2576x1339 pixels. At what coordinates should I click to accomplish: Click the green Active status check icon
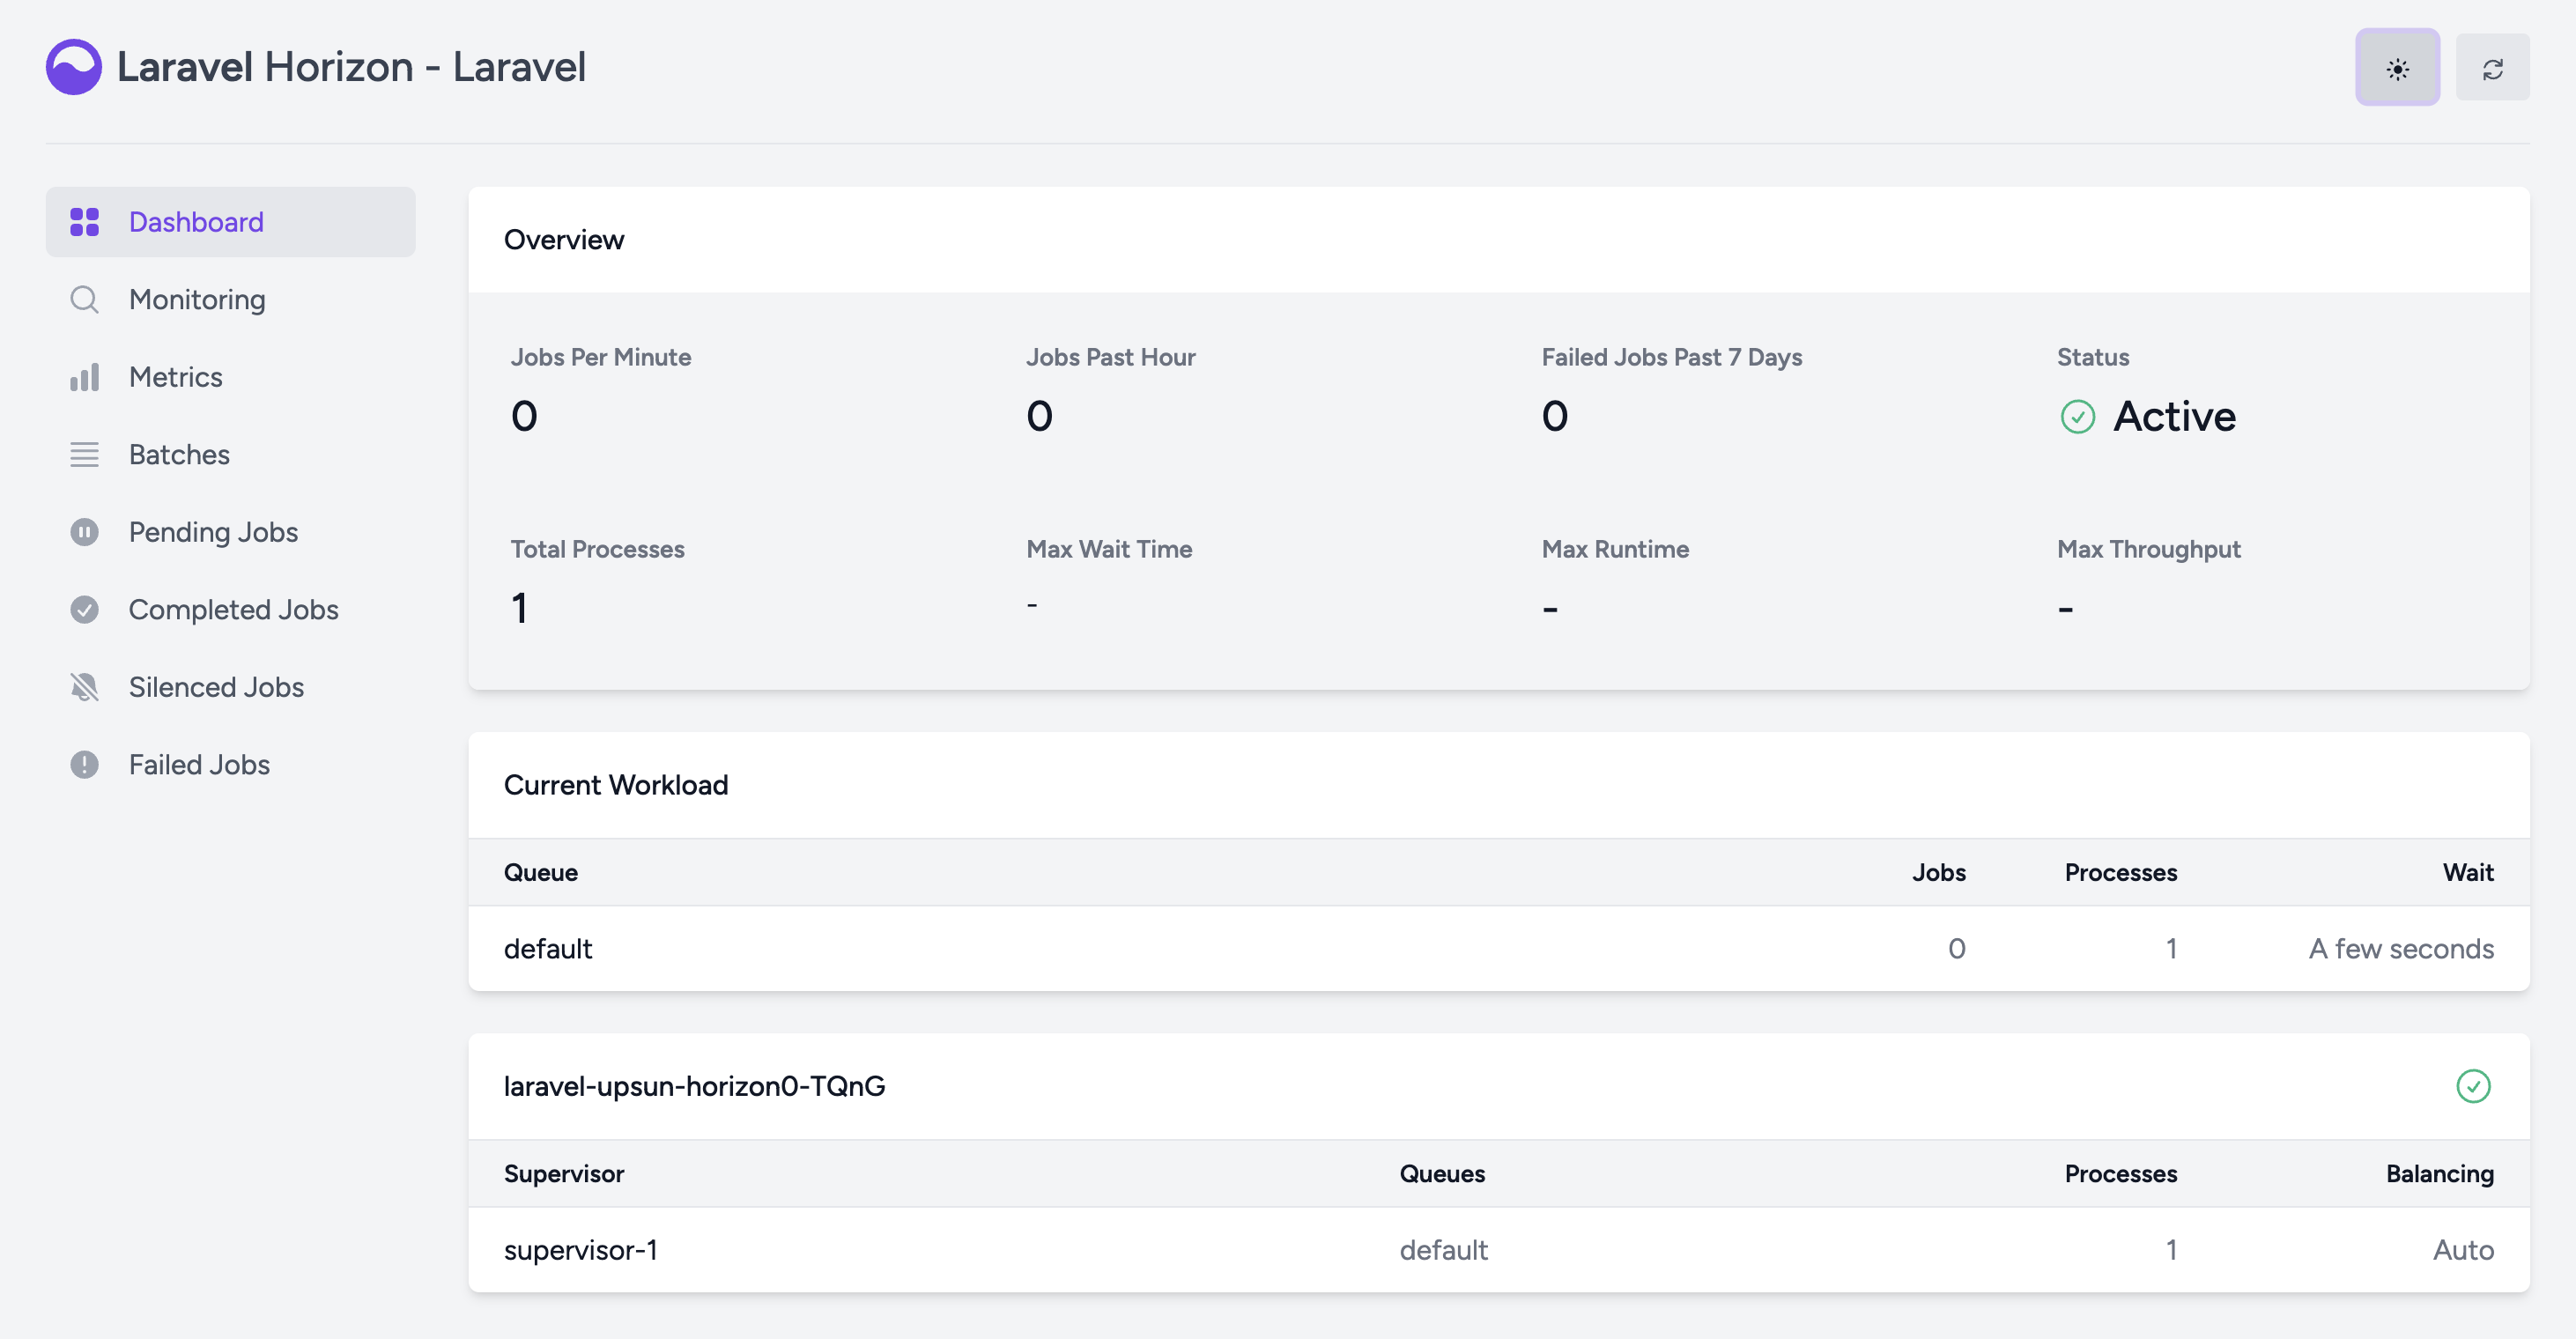coord(2078,417)
